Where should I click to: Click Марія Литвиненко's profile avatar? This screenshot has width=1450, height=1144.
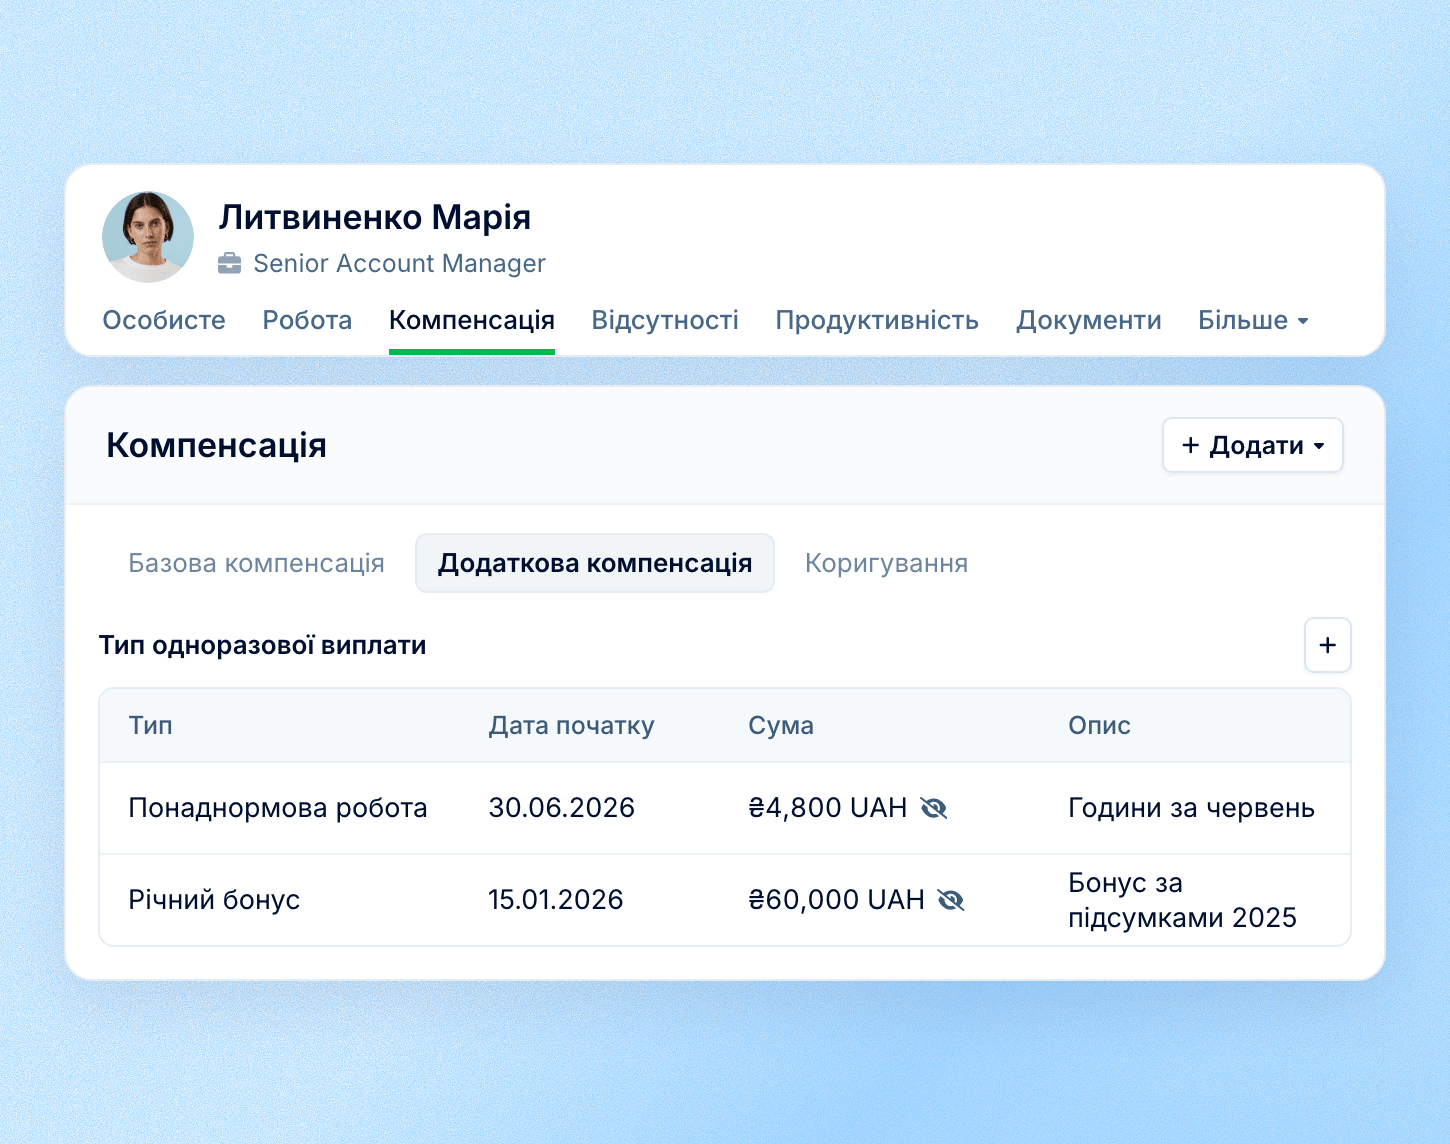pyautogui.click(x=148, y=237)
